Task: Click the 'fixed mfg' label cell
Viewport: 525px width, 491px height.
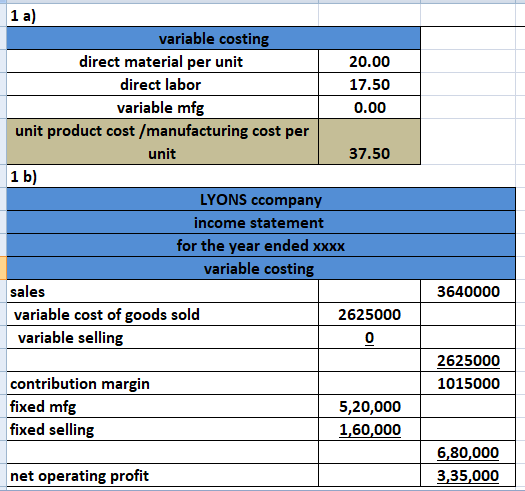Action: pyautogui.click(x=162, y=406)
